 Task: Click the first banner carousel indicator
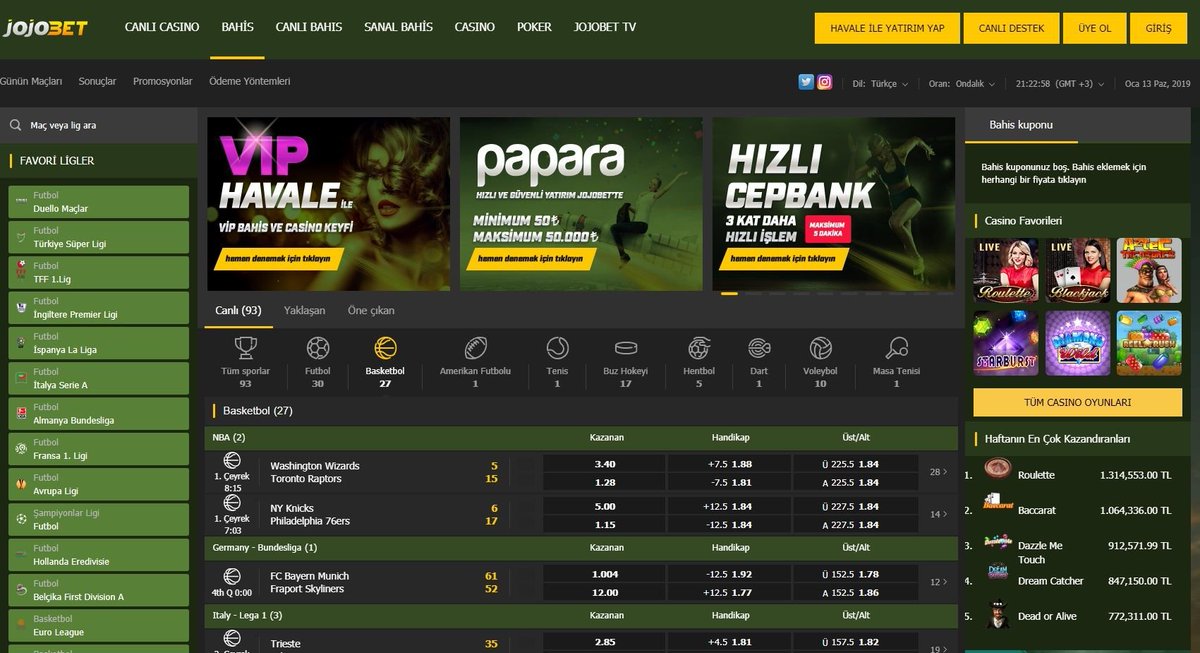729,294
